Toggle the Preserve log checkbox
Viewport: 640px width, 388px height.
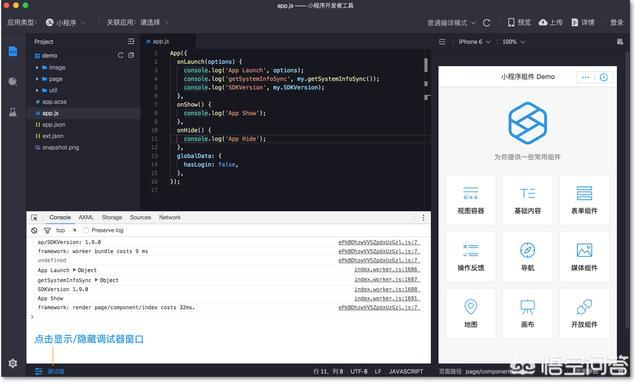(x=86, y=231)
